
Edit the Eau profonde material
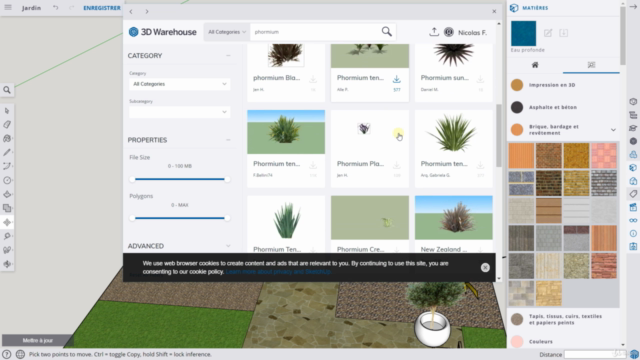pos(548,33)
